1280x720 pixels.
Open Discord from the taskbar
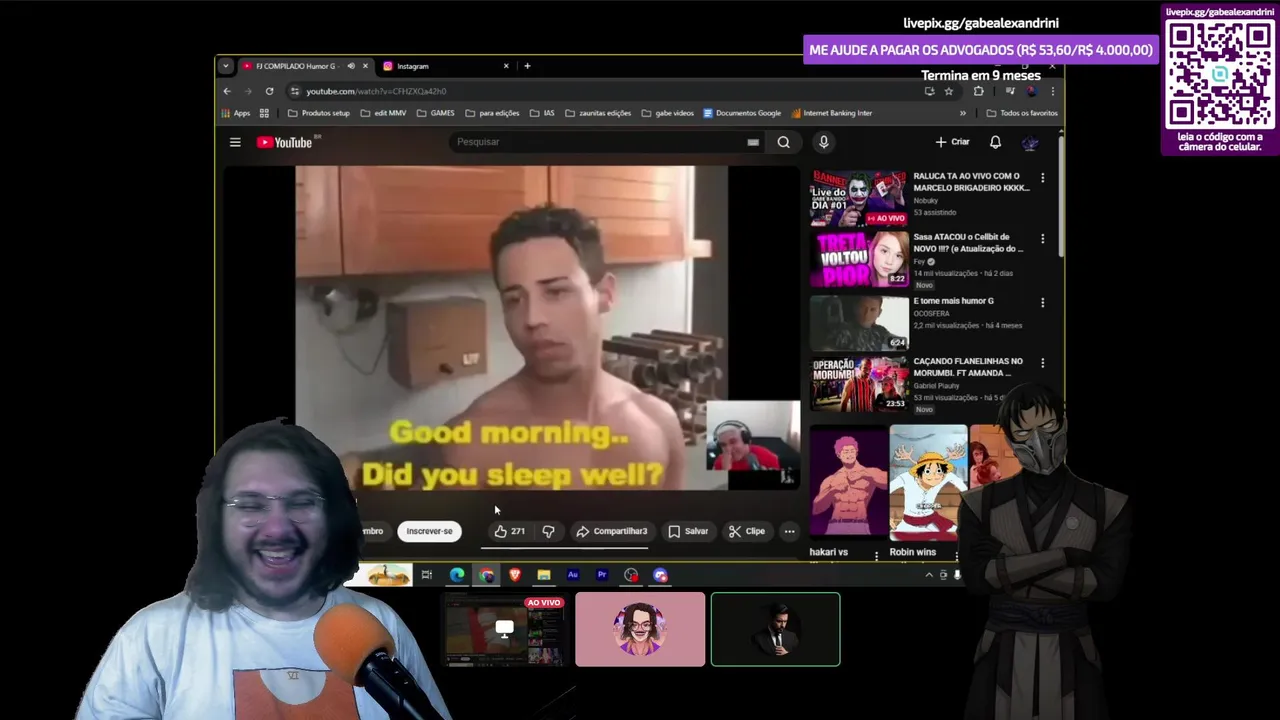660,575
